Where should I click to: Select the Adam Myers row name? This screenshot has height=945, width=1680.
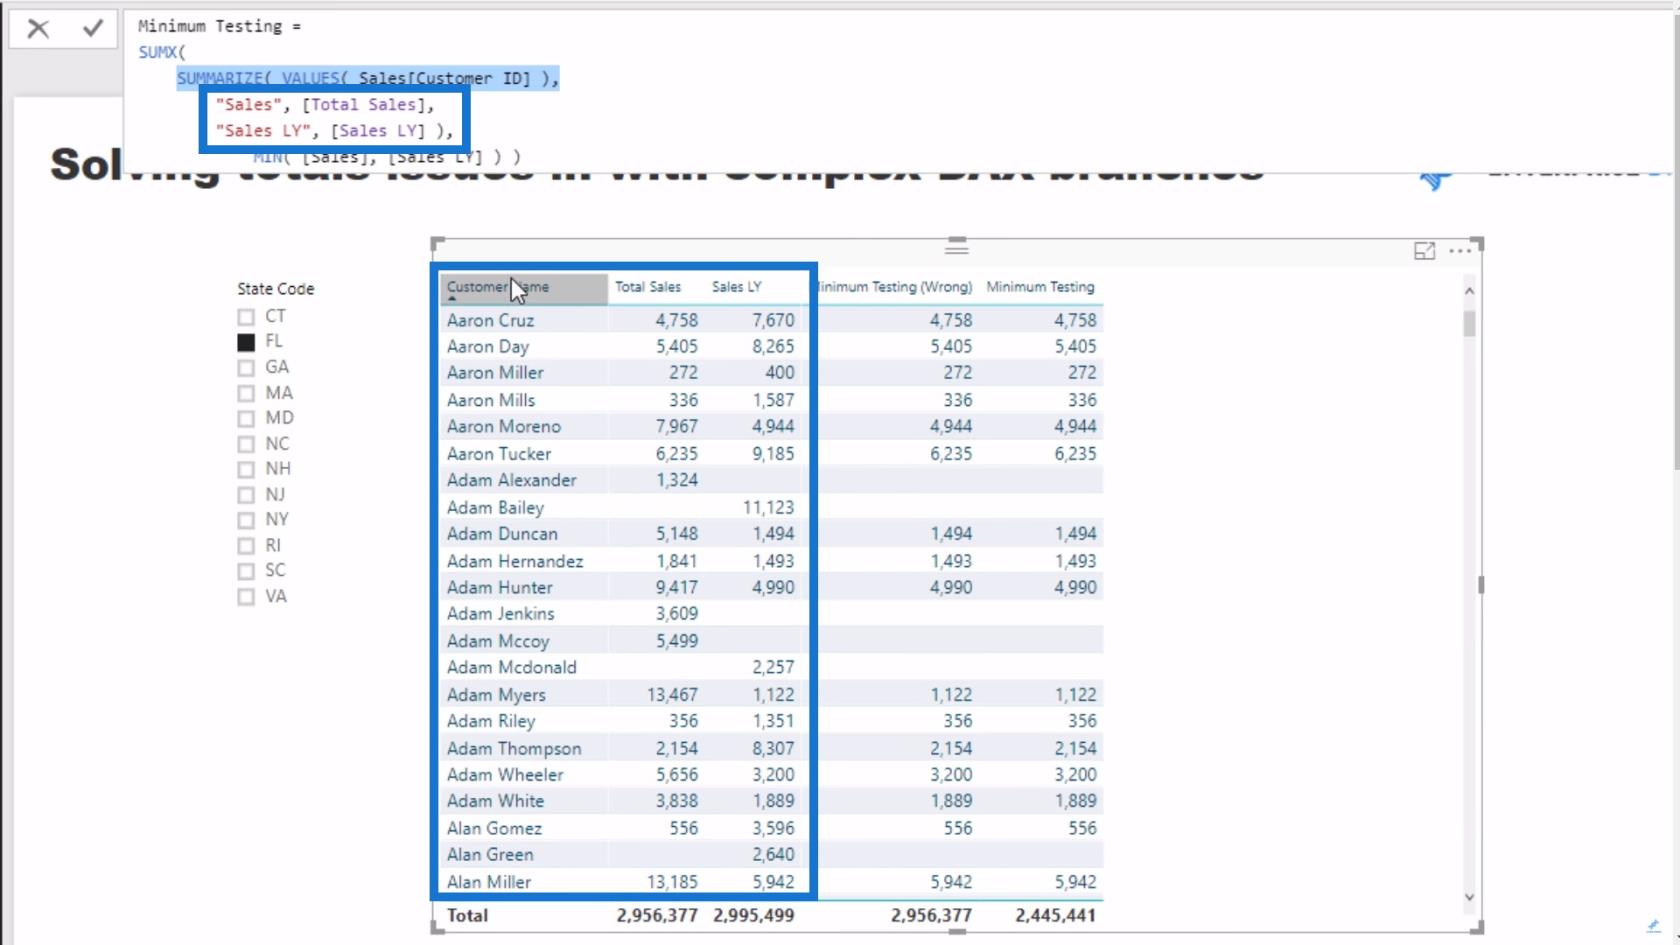coord(496,695)
